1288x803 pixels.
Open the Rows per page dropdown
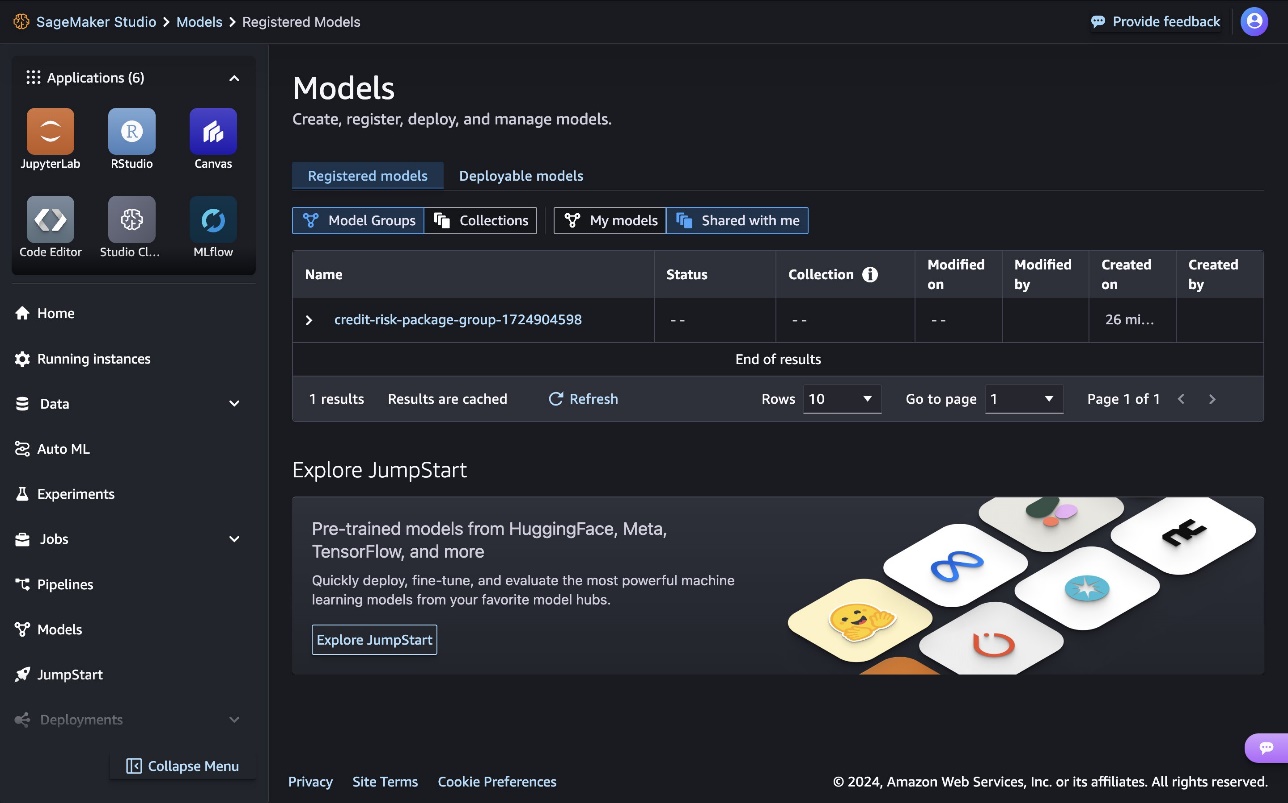(842, 399)
